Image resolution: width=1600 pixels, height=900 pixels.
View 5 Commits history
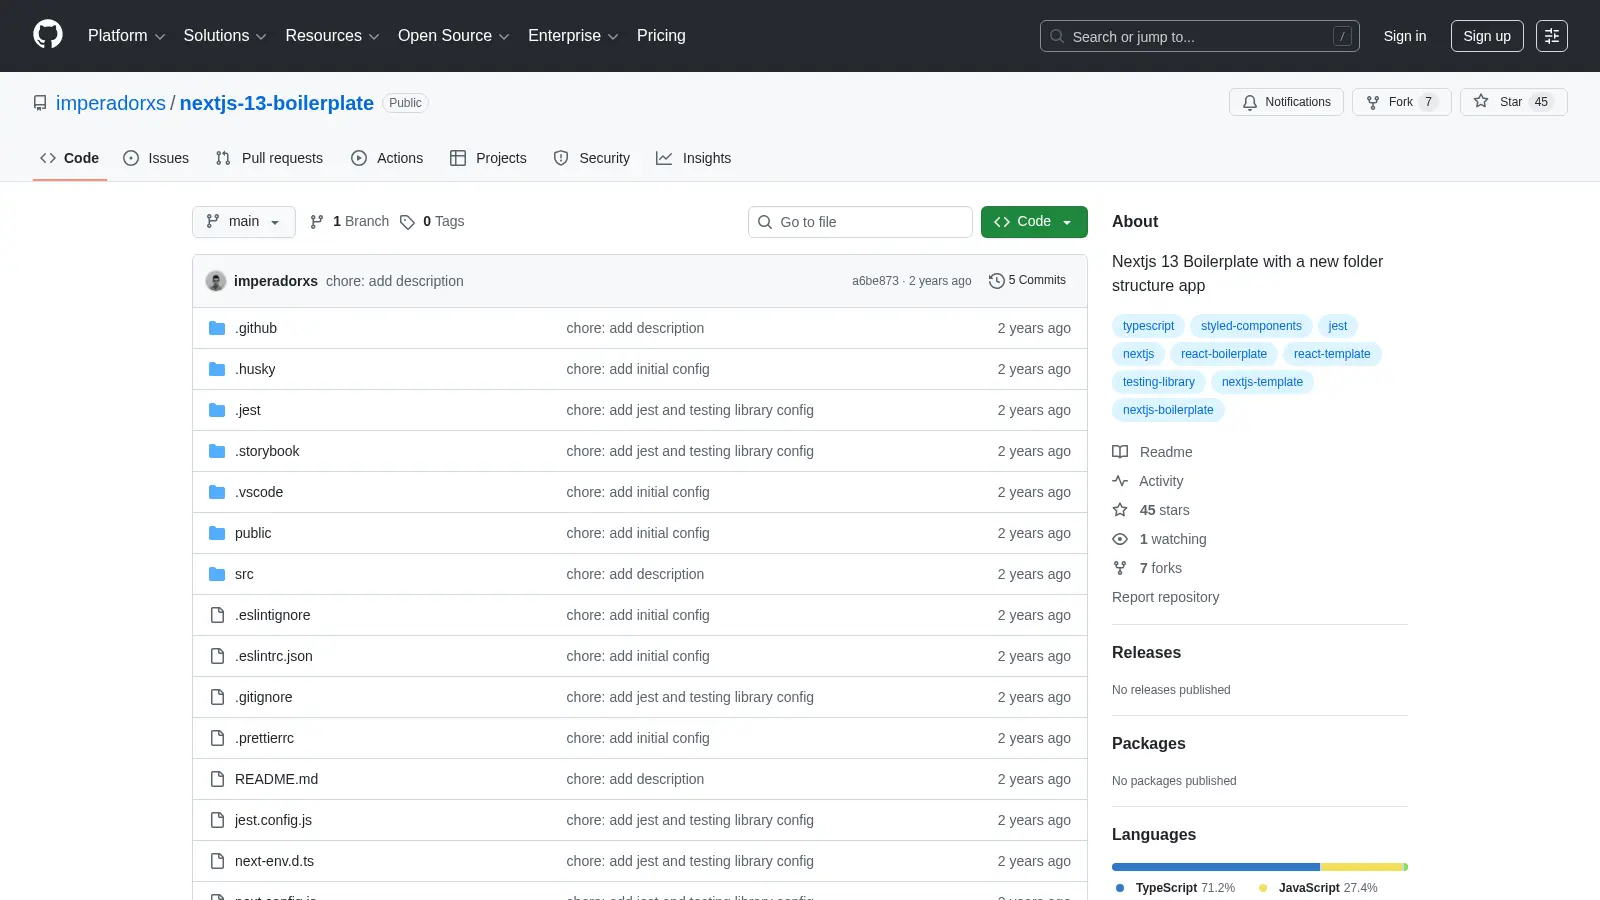(1027, 281)
